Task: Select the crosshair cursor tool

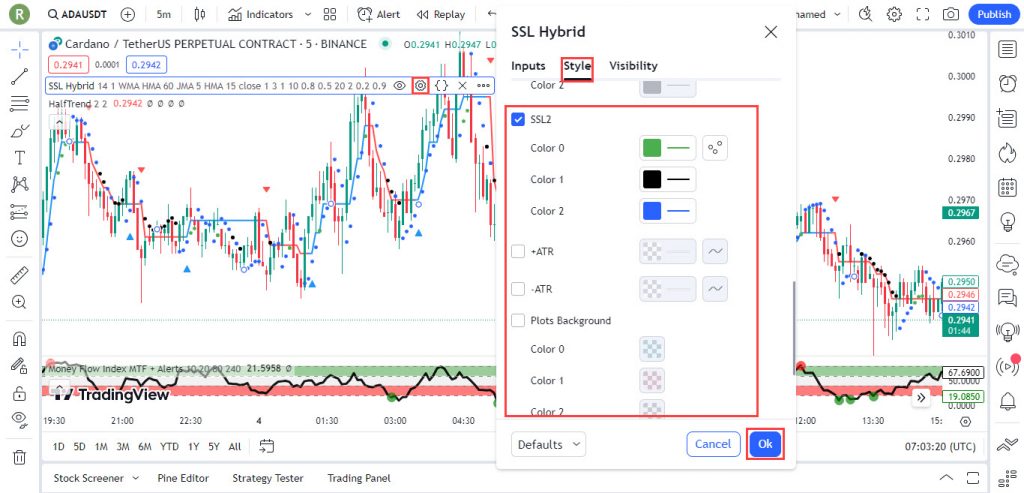Action: pos(20,50)
